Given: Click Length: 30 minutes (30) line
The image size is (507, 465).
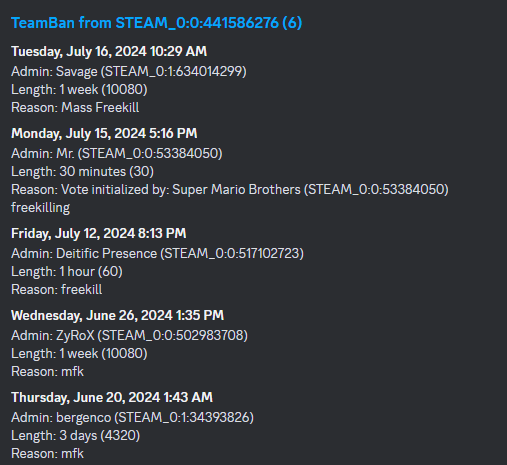Looking at the screenshot, I should pos(82,171).
